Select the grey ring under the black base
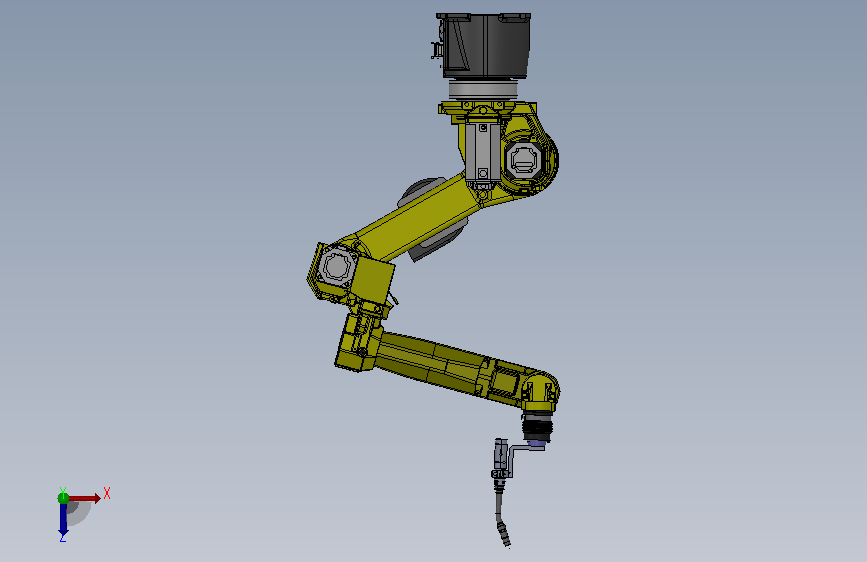This screenshot has height=562, width=867. click(483, 90)
